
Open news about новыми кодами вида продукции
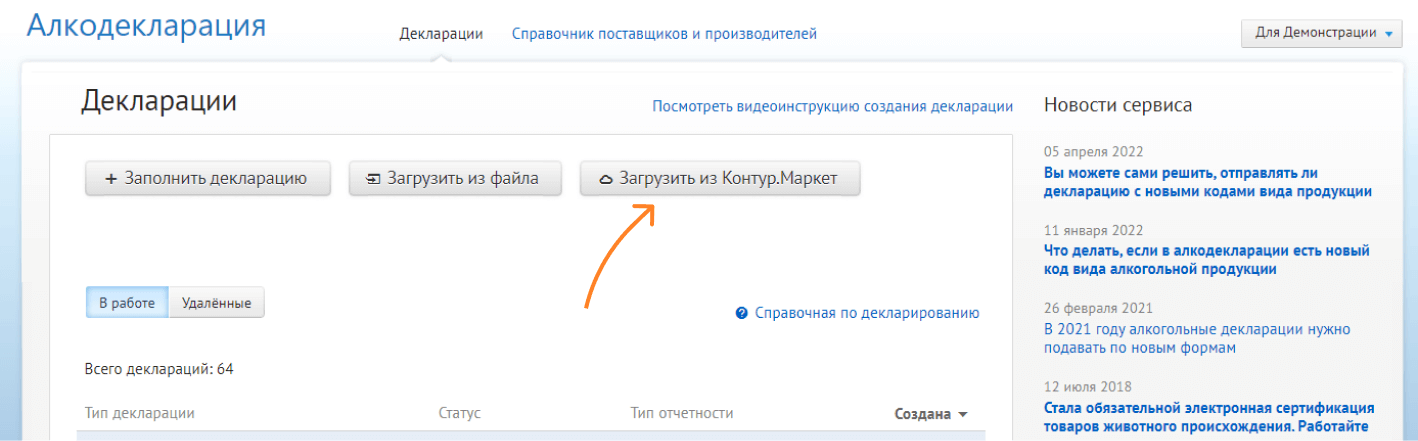[x=1207, y=181]
